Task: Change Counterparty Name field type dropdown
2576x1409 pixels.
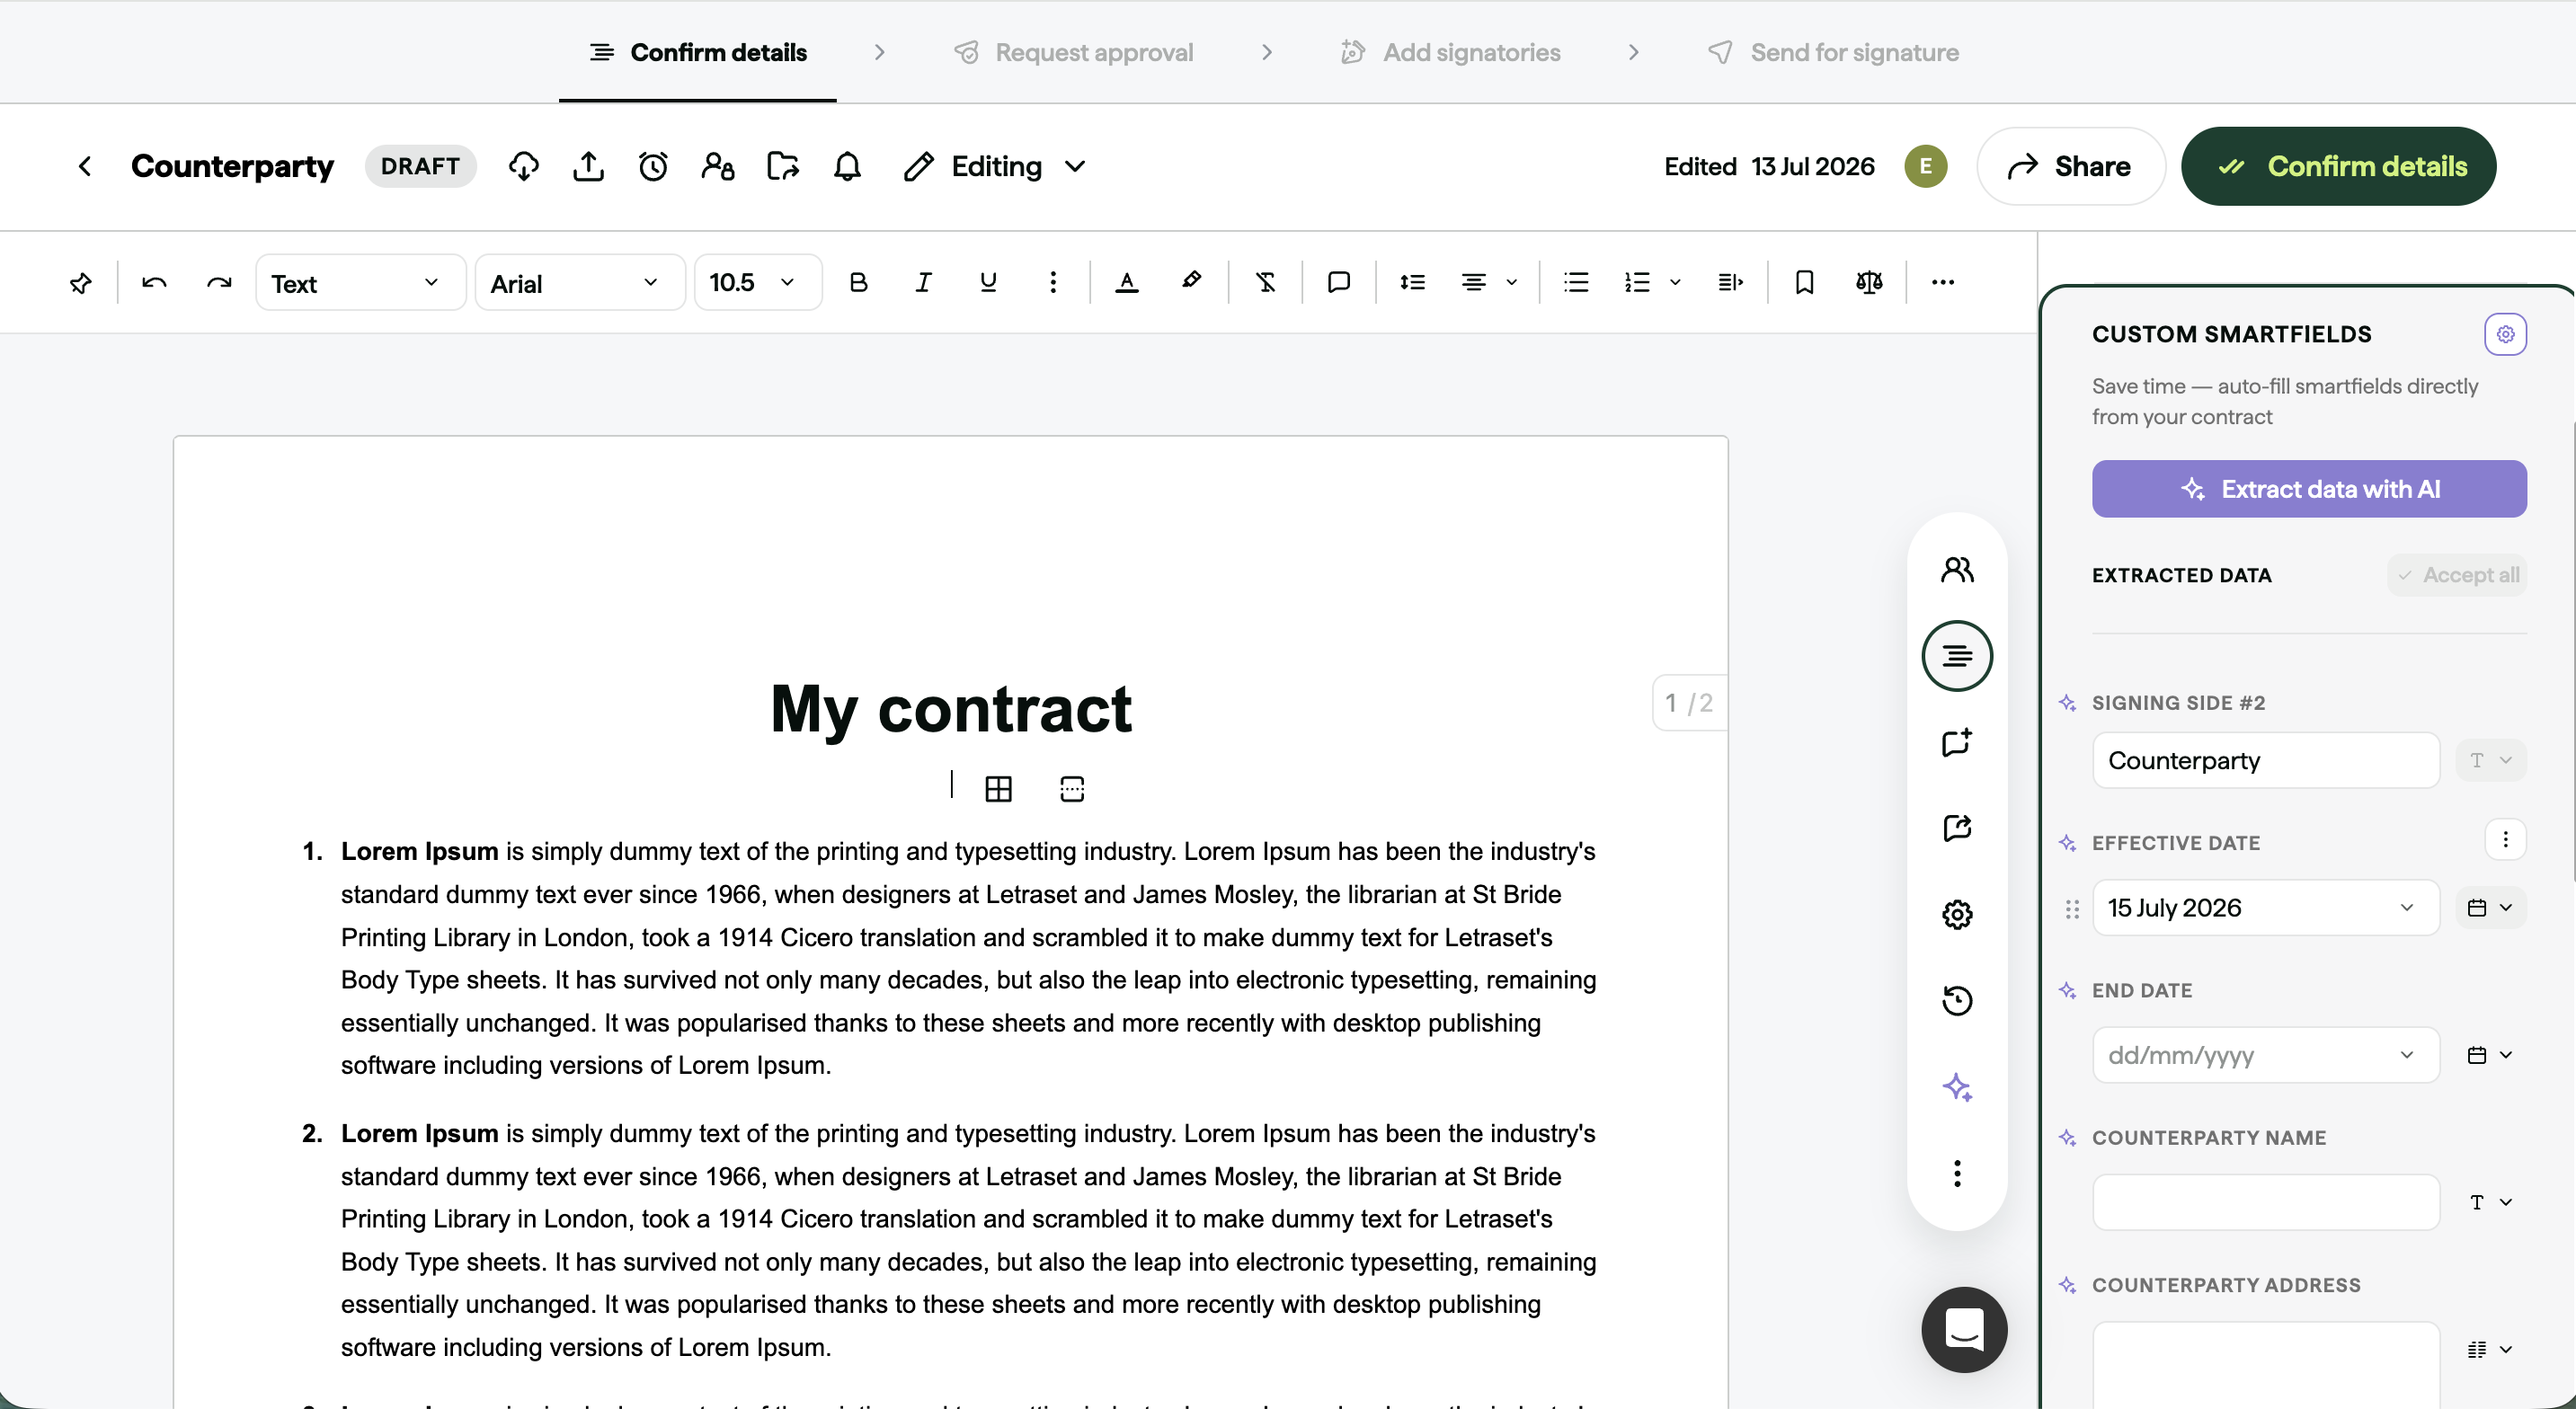Action: (2490, 1202)
